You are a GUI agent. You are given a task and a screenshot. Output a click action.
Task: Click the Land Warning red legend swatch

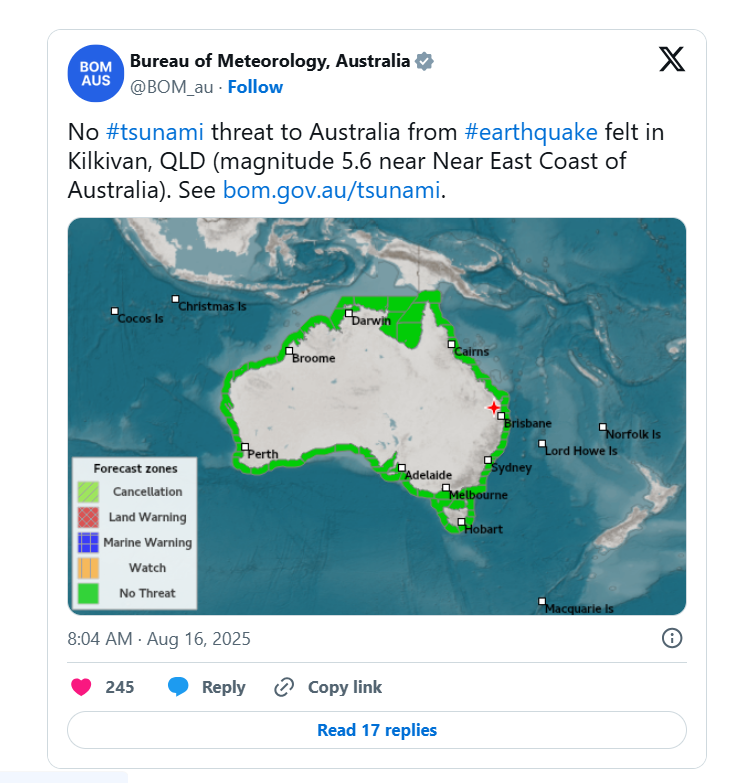click(87, 517)
